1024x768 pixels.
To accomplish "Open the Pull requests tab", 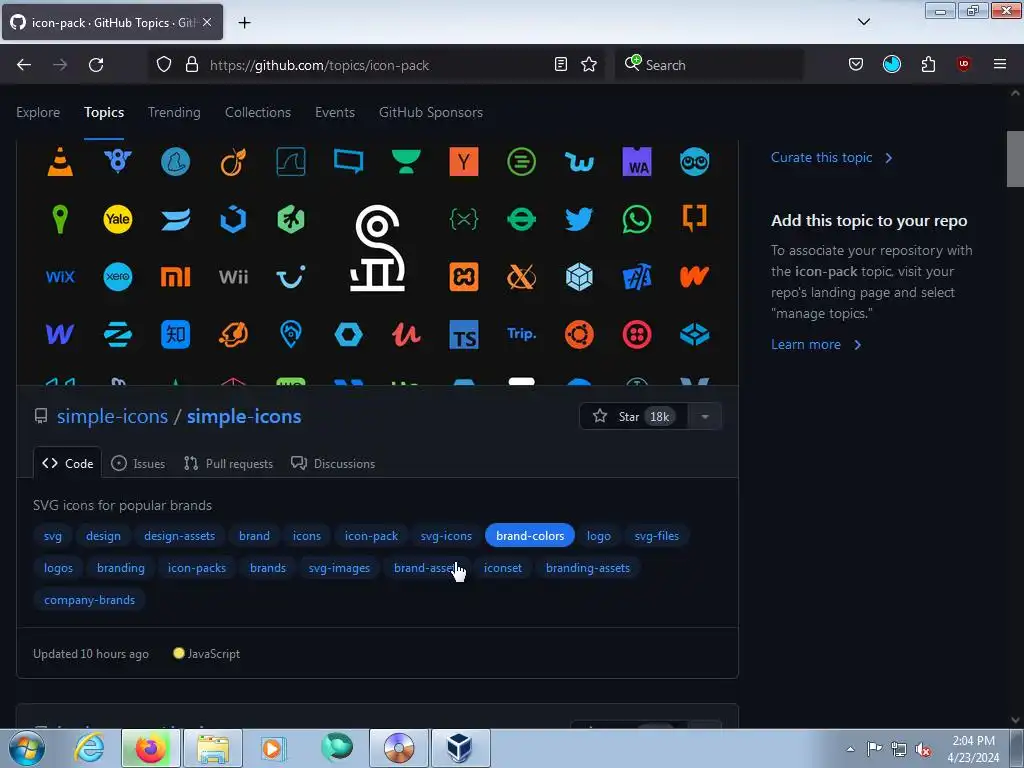I will [229, 464].
